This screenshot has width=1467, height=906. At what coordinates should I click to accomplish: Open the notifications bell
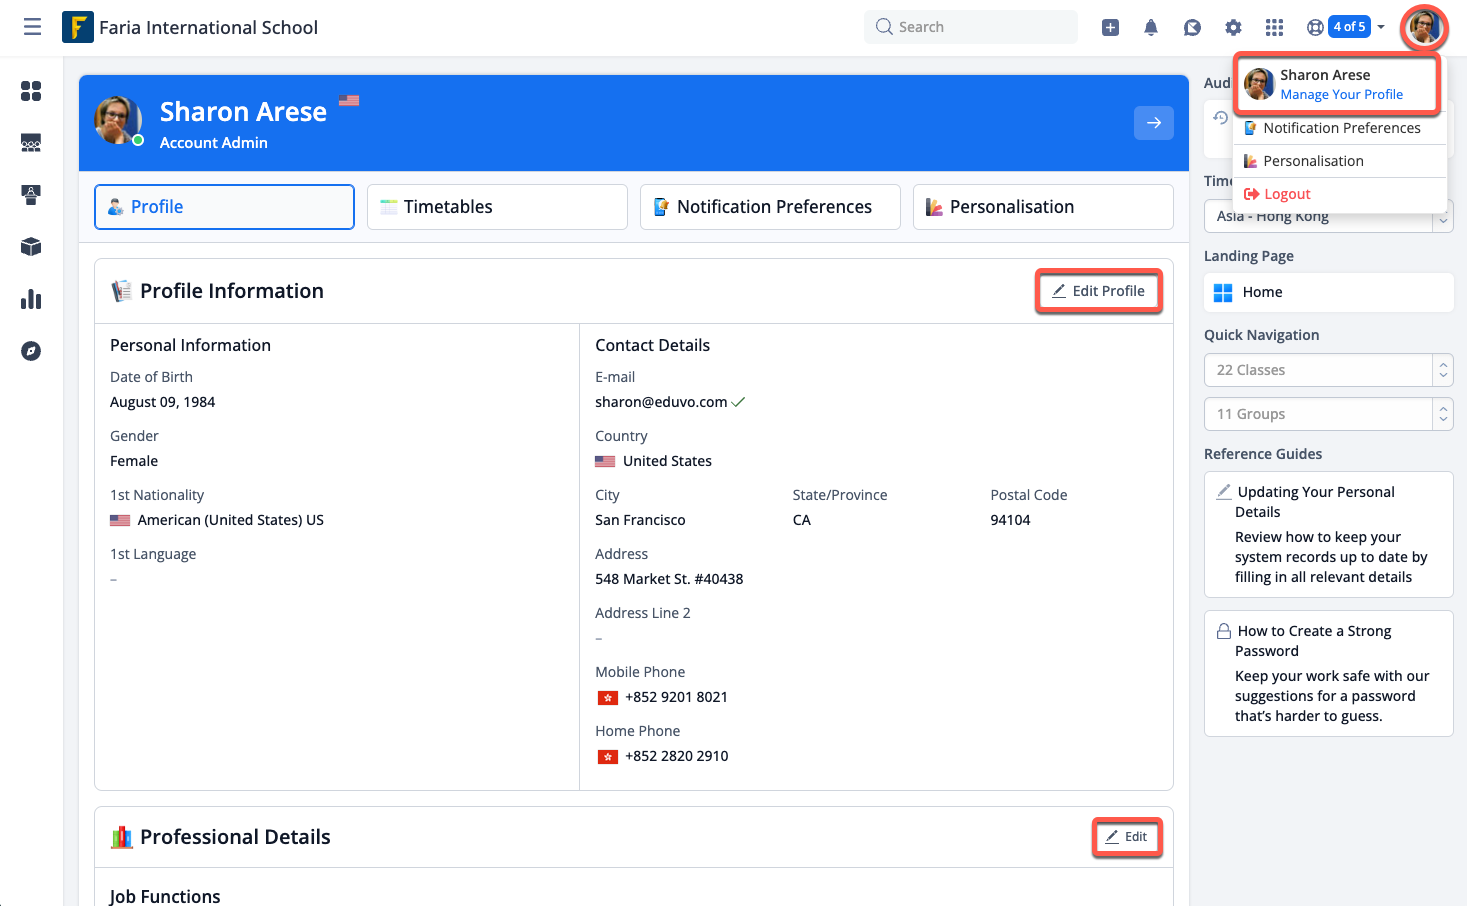[x=1151, y=27]
